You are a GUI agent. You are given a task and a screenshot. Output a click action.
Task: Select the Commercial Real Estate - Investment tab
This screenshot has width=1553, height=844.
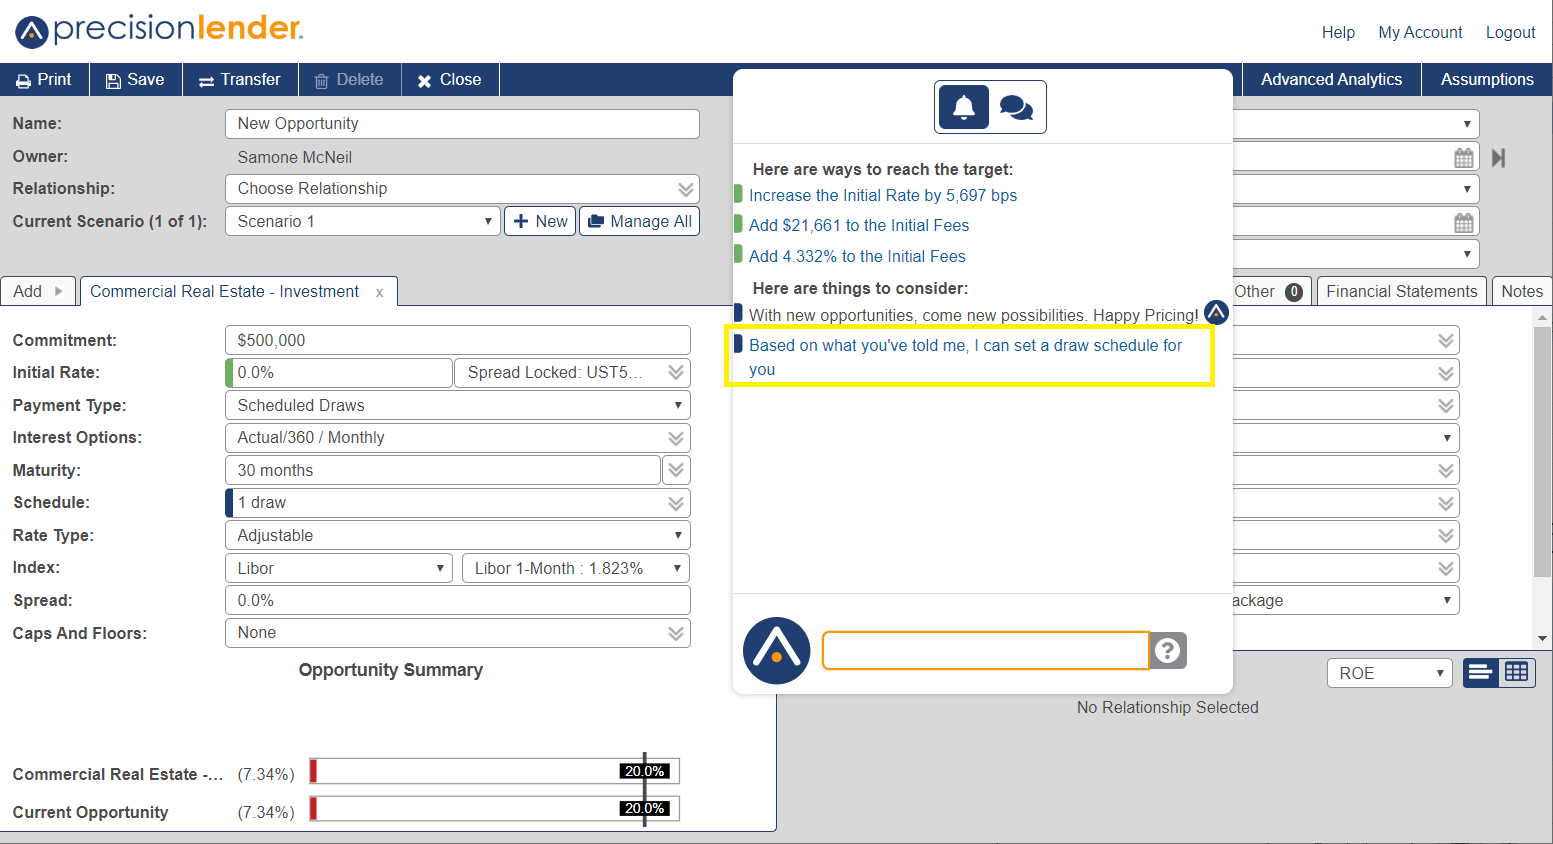tap(224, 291)
